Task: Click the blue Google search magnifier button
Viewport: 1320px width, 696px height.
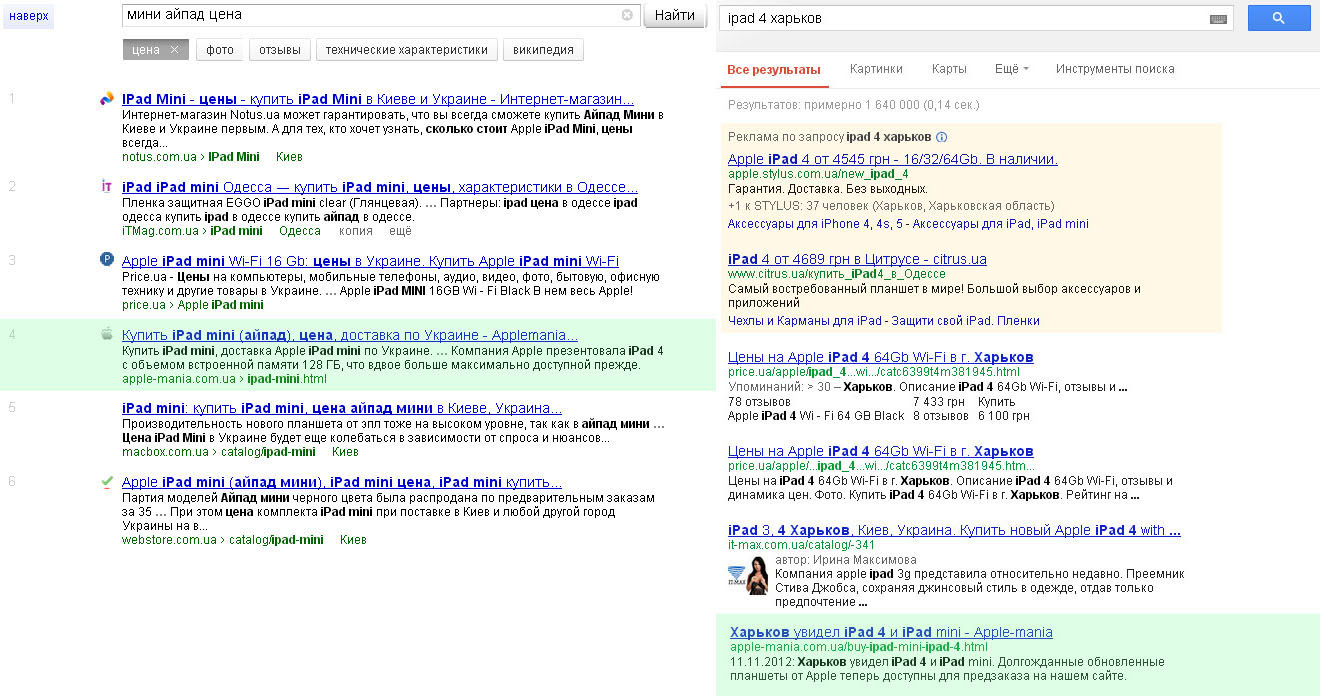Action: pos(1279,18)
